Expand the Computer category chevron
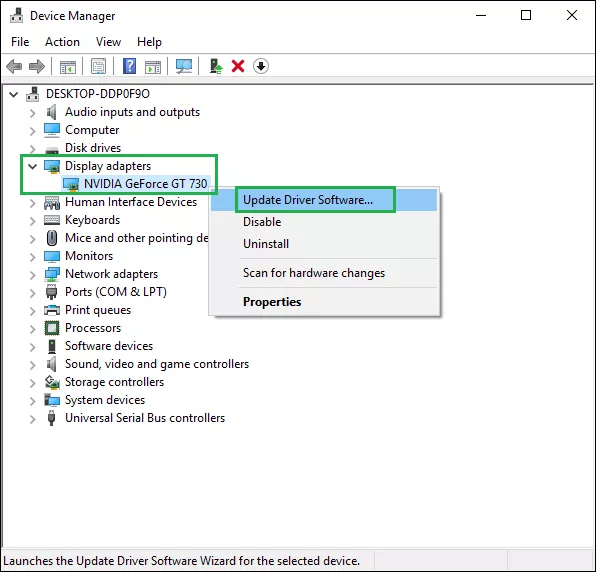 point(33,131)
